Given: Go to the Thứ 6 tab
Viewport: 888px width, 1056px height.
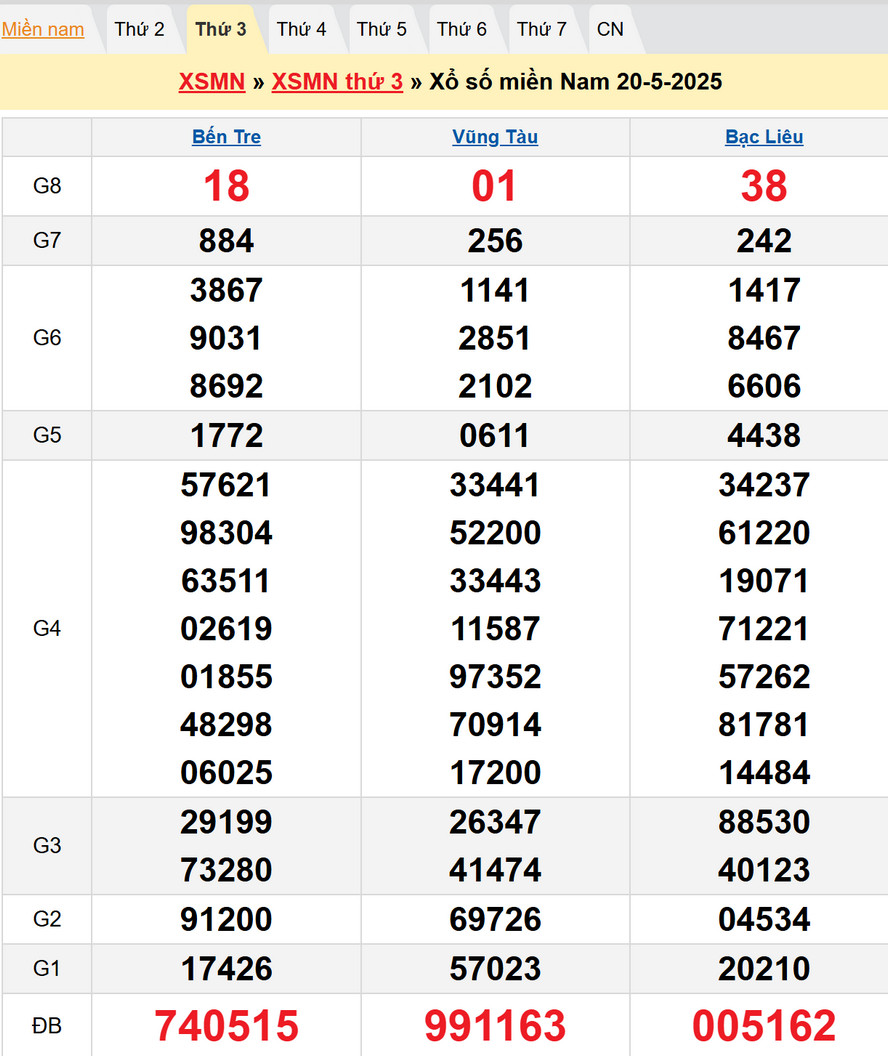Looking at the screenshot, I should click(461, 29).
